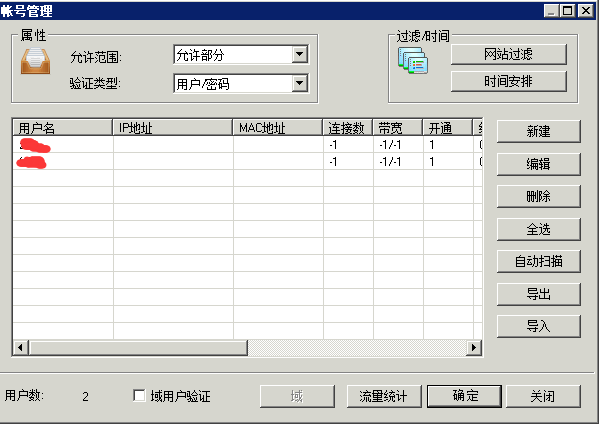Click the MAC地址 column header
This screenshot has width=599, height=424.
pos(278,128)
